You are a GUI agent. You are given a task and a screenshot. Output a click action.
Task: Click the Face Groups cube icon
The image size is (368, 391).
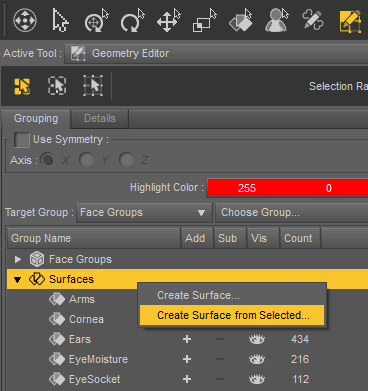tap(37, 259)
